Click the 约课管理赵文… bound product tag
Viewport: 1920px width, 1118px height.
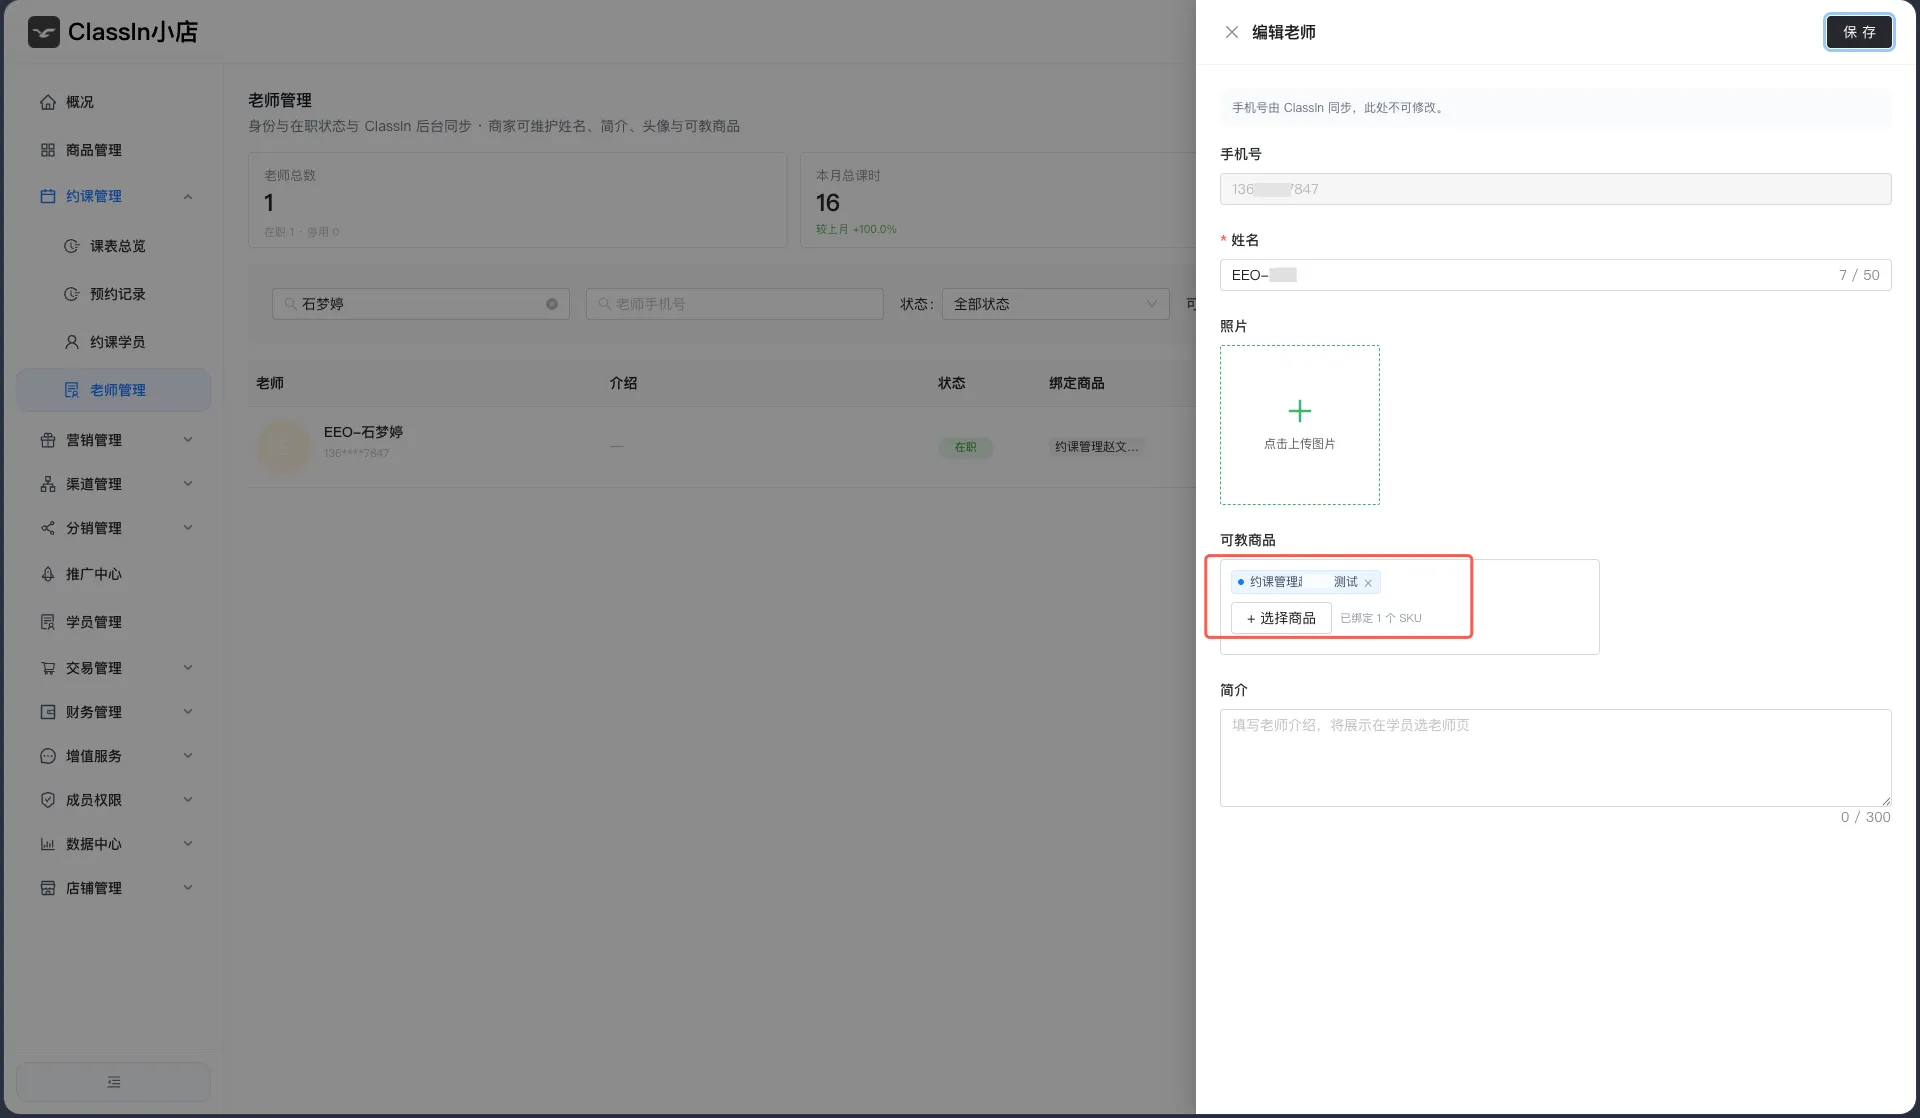pos(1097,447)
